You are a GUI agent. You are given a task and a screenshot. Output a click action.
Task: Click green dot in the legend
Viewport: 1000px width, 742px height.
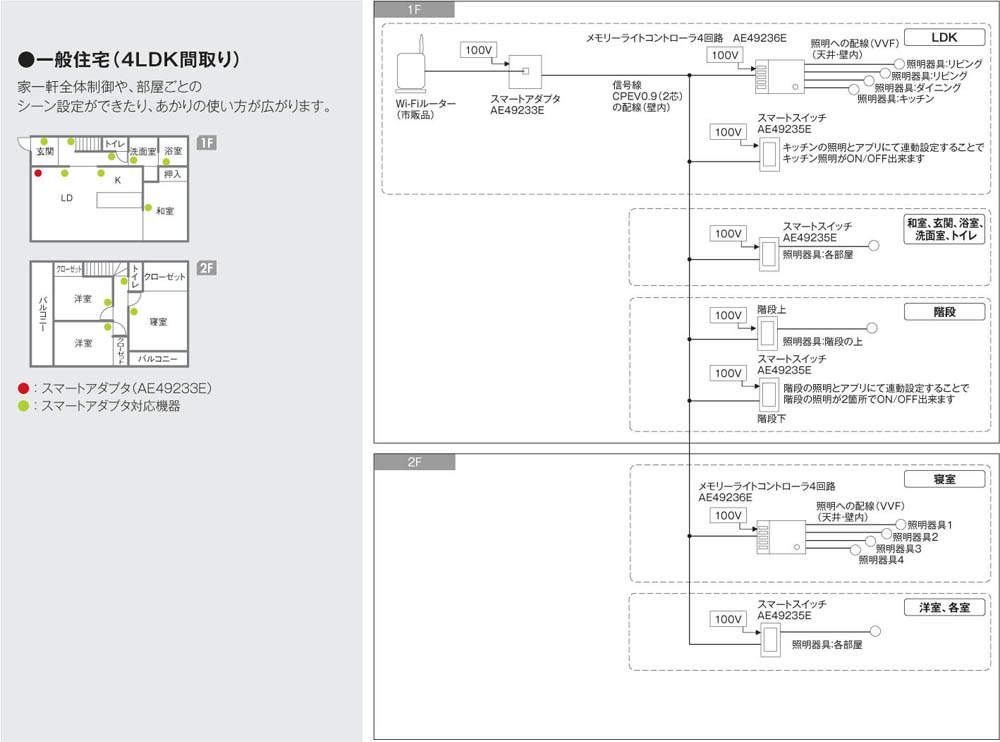(x=24, y=406)
